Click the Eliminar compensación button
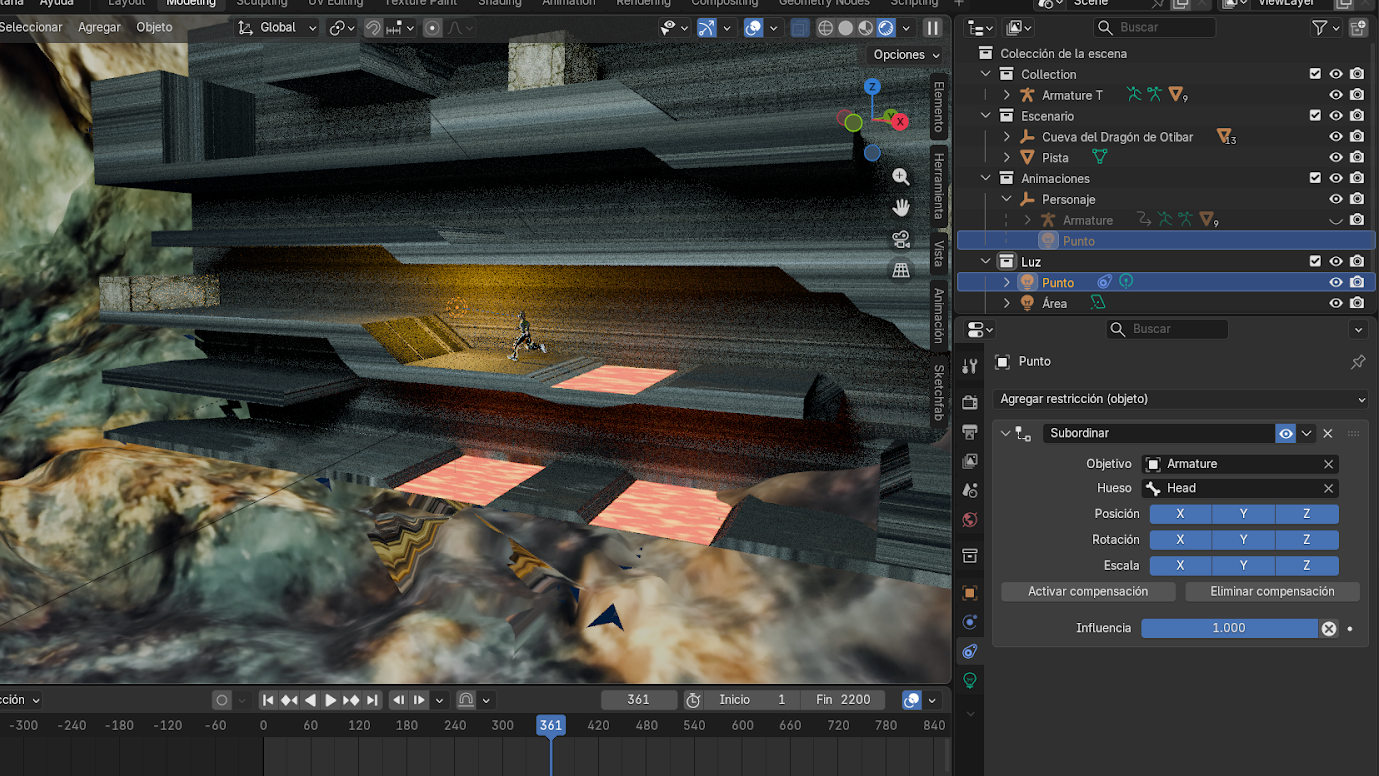Image resolution: width=1379 pixels, height=776 pixels. pos(1272,592)
